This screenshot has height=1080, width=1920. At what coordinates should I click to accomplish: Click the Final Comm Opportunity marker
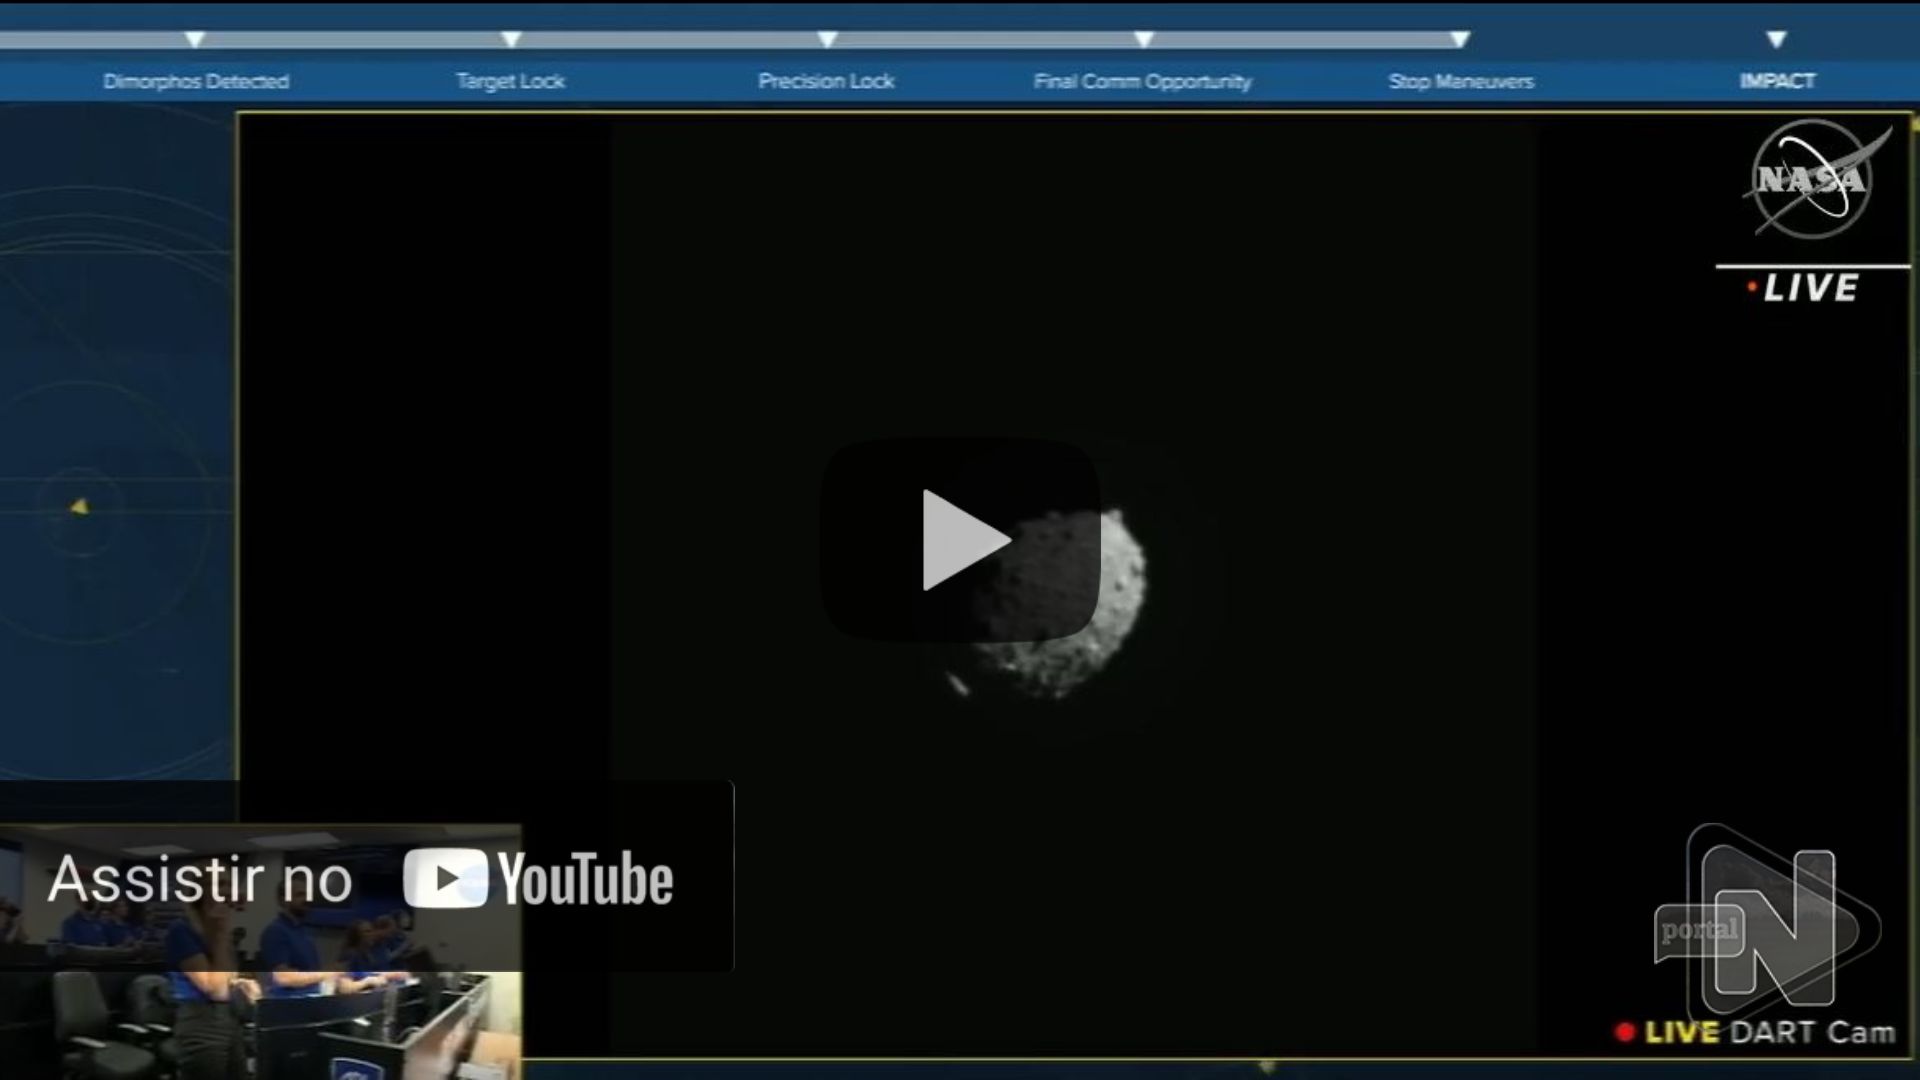coord(1144,40)
